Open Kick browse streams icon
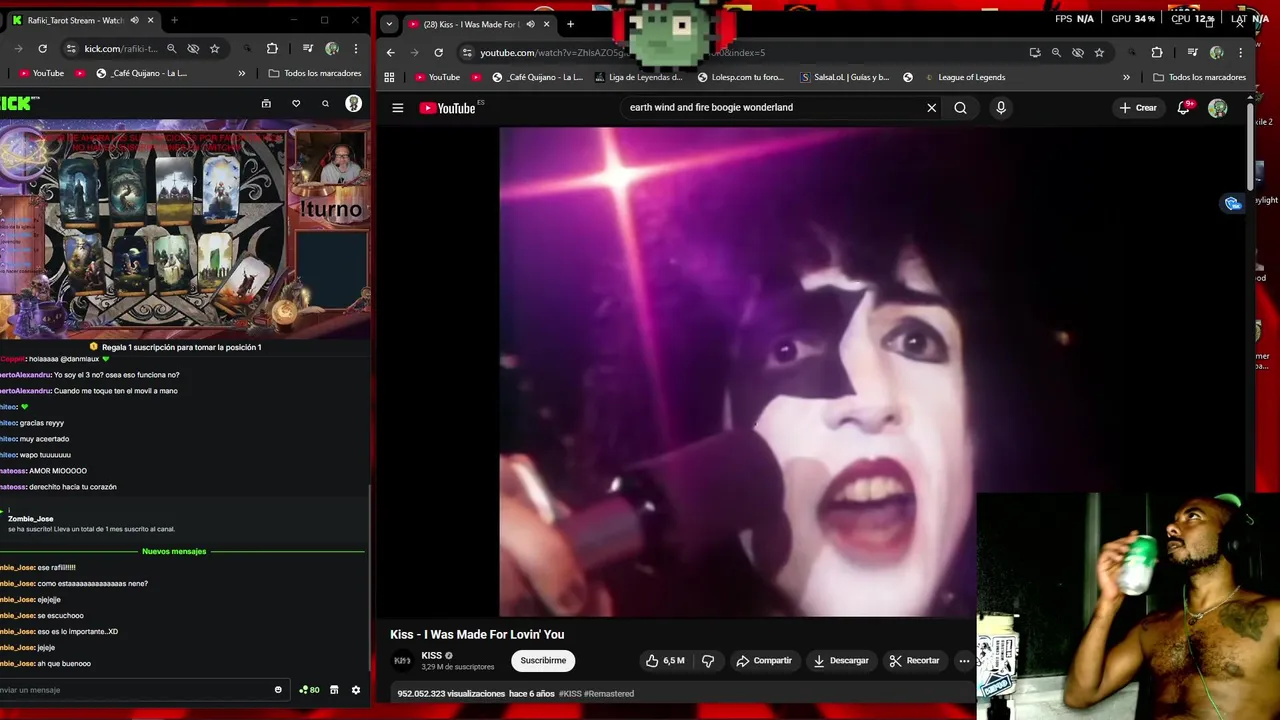1280x720 pixels. click(x=266, y=103)
